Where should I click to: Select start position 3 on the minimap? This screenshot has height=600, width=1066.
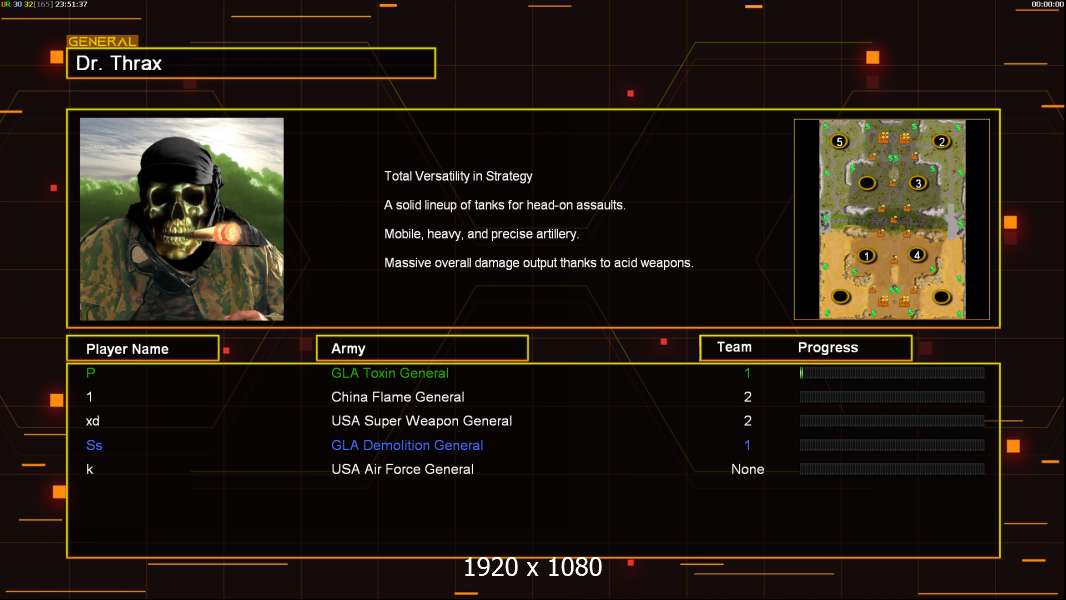pos(918,183)
